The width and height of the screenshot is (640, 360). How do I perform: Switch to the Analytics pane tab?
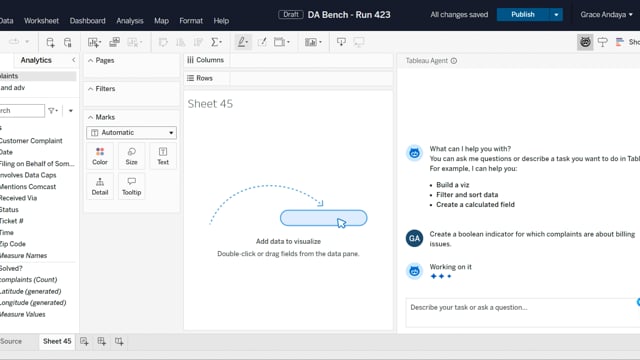[36, 60]
